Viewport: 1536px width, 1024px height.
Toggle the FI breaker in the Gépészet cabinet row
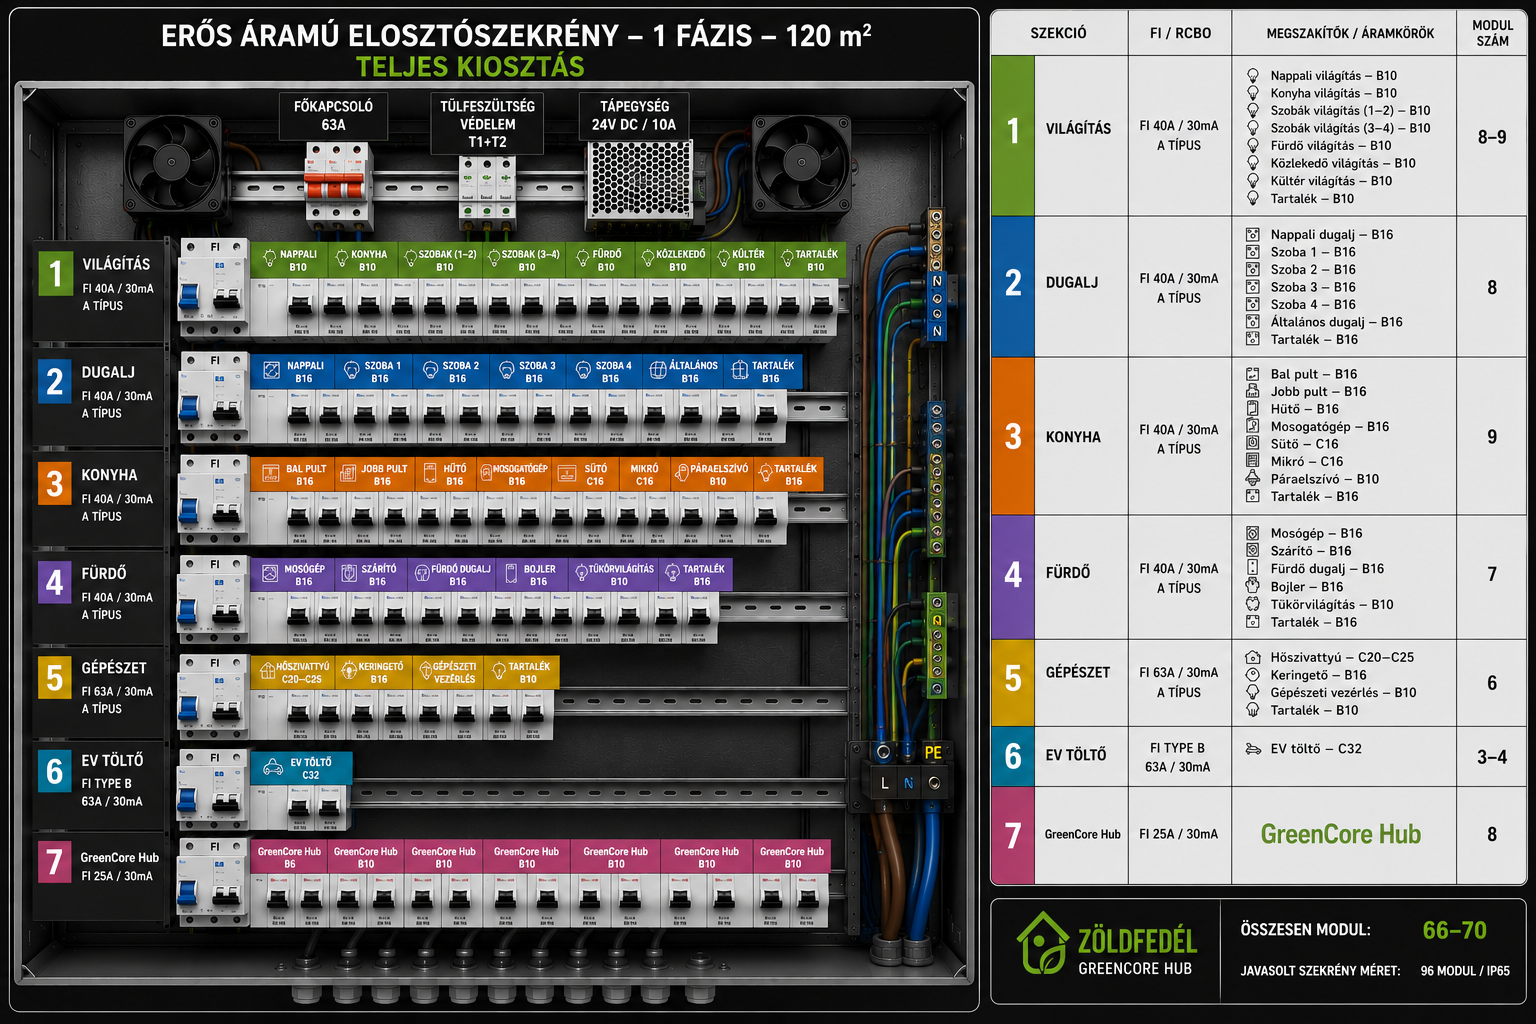coord(213,698)
